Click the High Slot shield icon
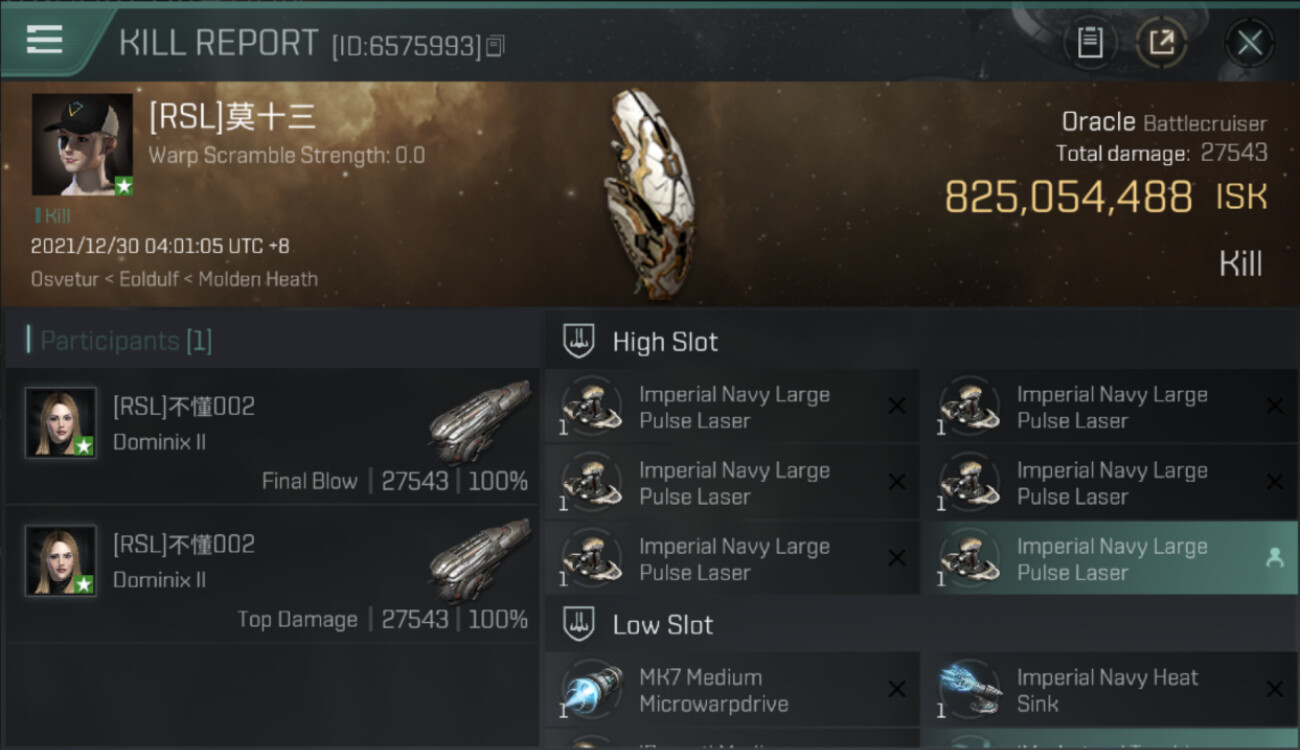 579,341
